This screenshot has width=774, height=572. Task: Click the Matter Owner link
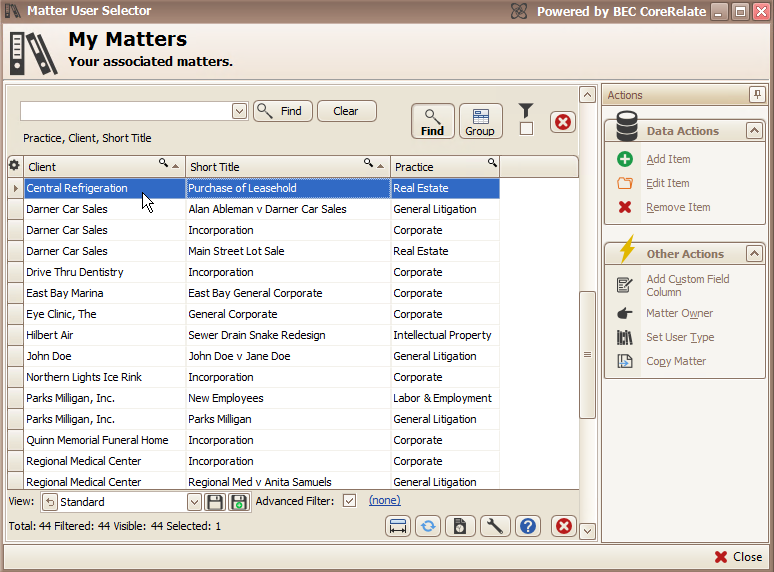(x=680, y=313)
